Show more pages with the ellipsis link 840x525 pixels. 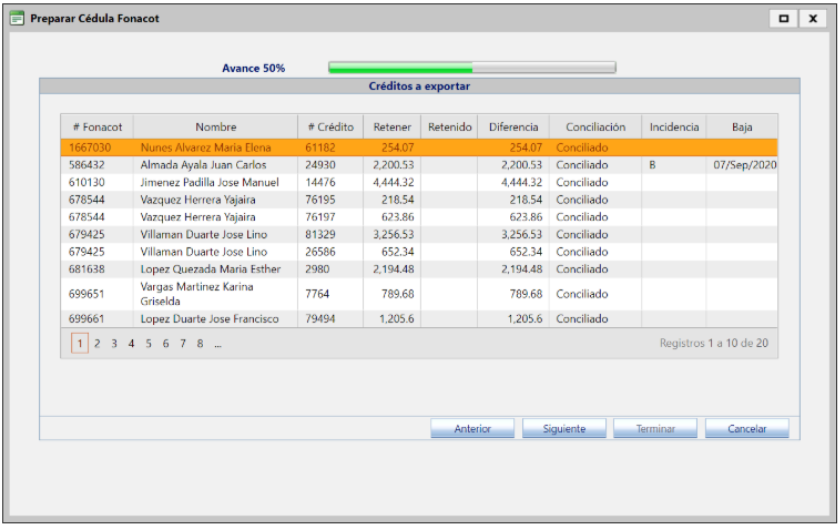coord(218,344)
